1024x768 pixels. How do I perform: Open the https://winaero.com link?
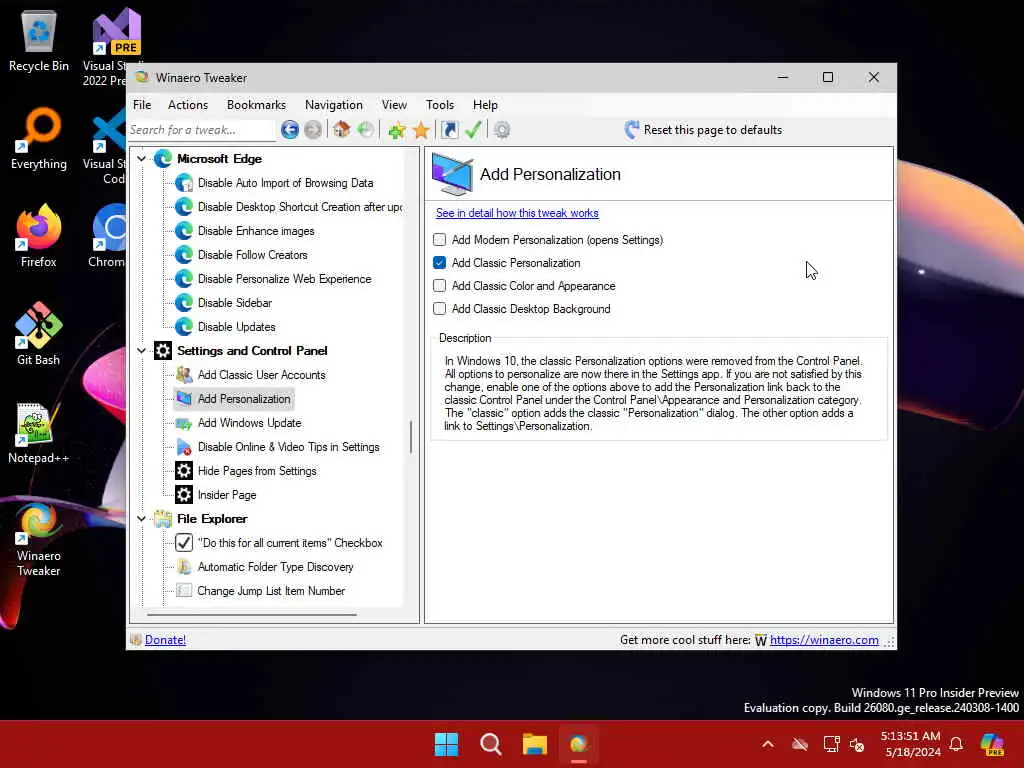click(x=824, y=640)
